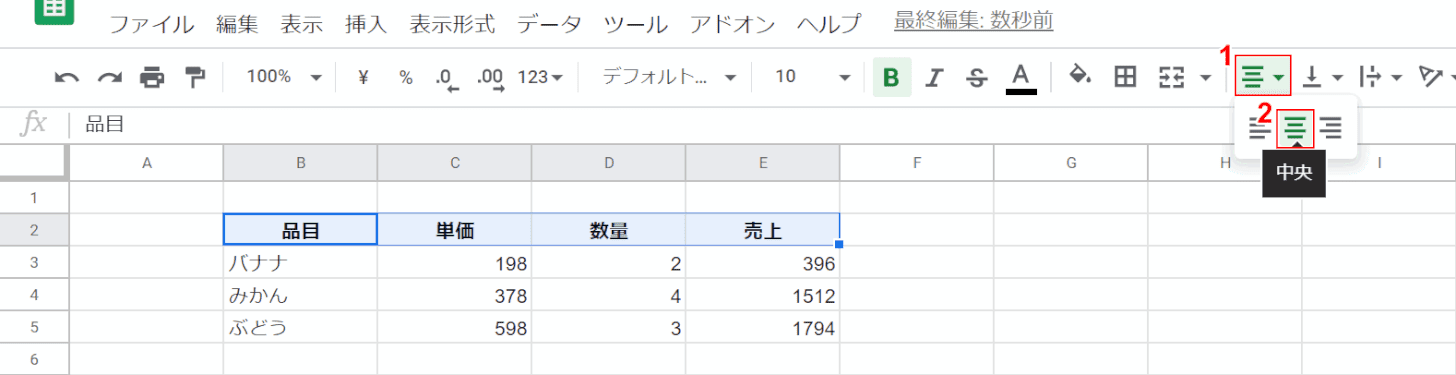
Task: Open the font size 10 dropdown
Action: [x=813, y=77]
